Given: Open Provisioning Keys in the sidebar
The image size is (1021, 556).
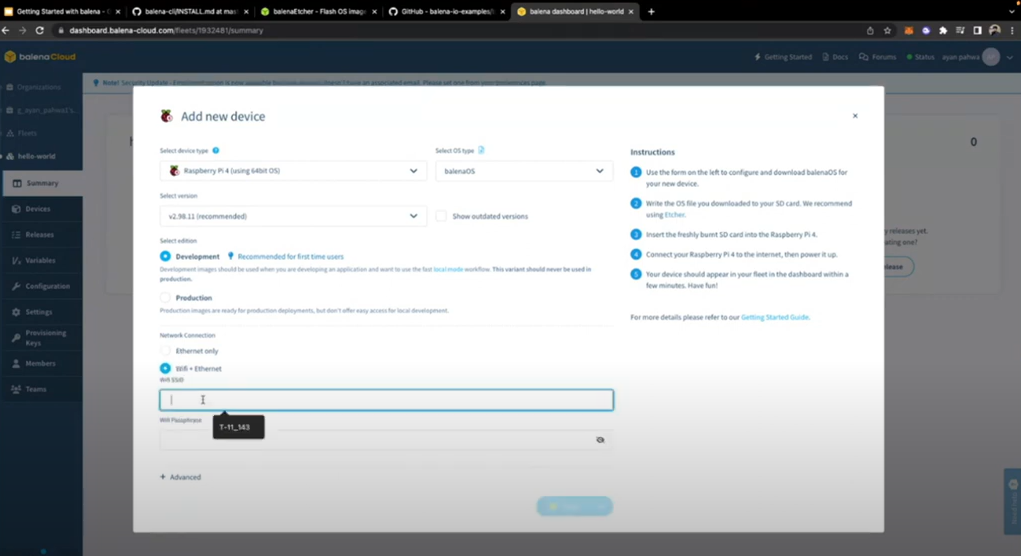Looking at the screenshot, I should [x=41, y=338].
